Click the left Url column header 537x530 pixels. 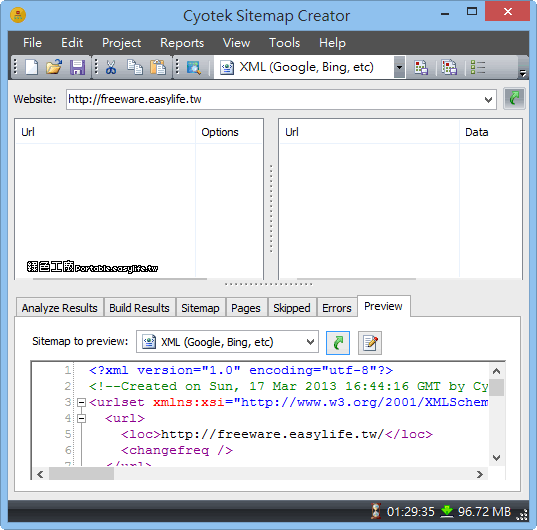105,132
